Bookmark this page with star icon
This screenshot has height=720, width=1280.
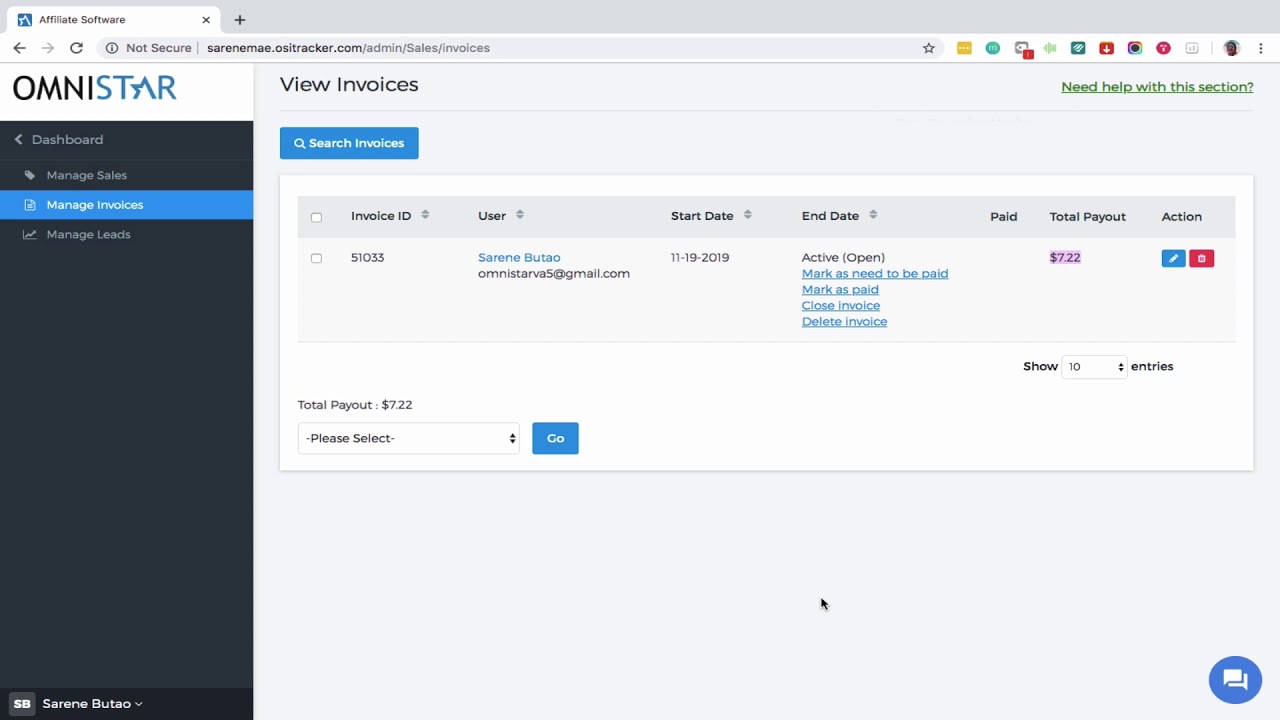929,48
